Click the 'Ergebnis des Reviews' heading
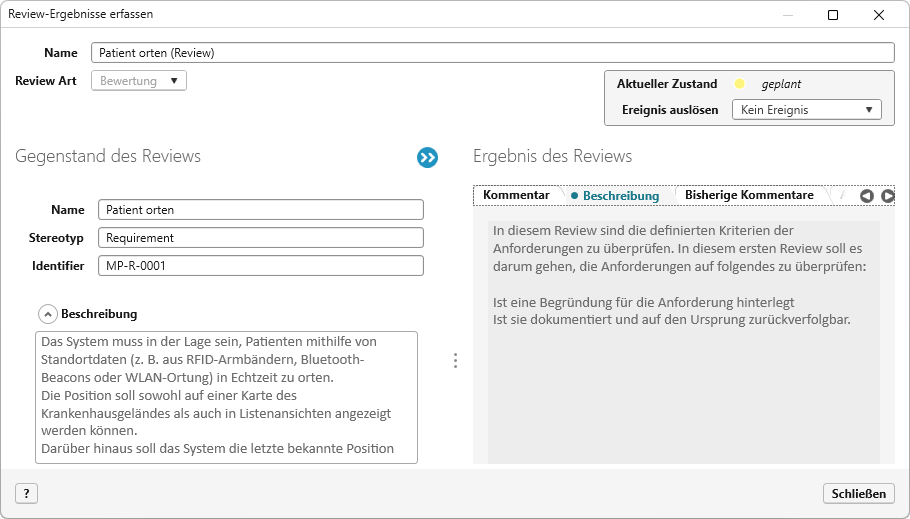 coord(552,156)
